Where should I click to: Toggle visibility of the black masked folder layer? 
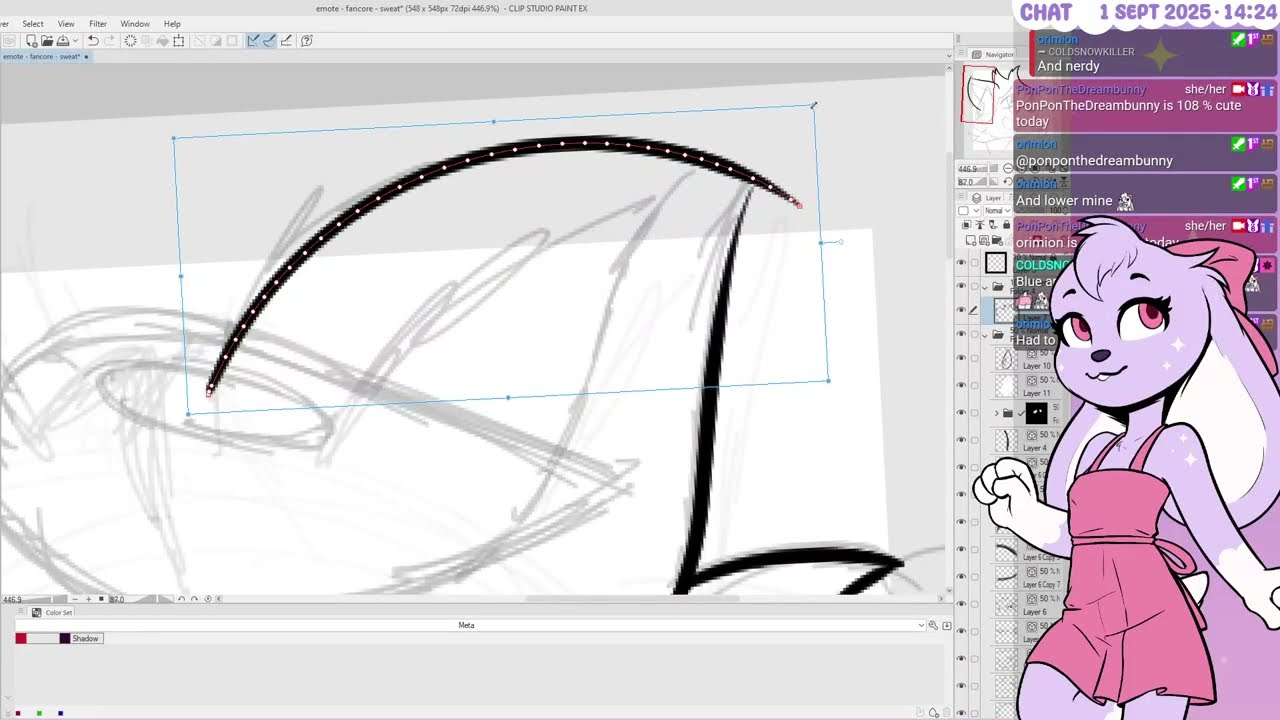pyautogui.click(x=962, y=413)
